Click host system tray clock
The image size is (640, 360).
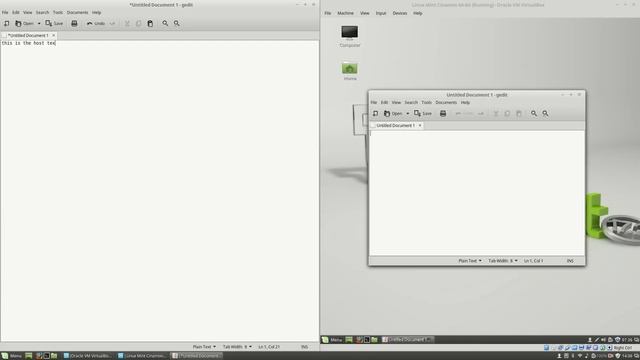coord(627,356)
